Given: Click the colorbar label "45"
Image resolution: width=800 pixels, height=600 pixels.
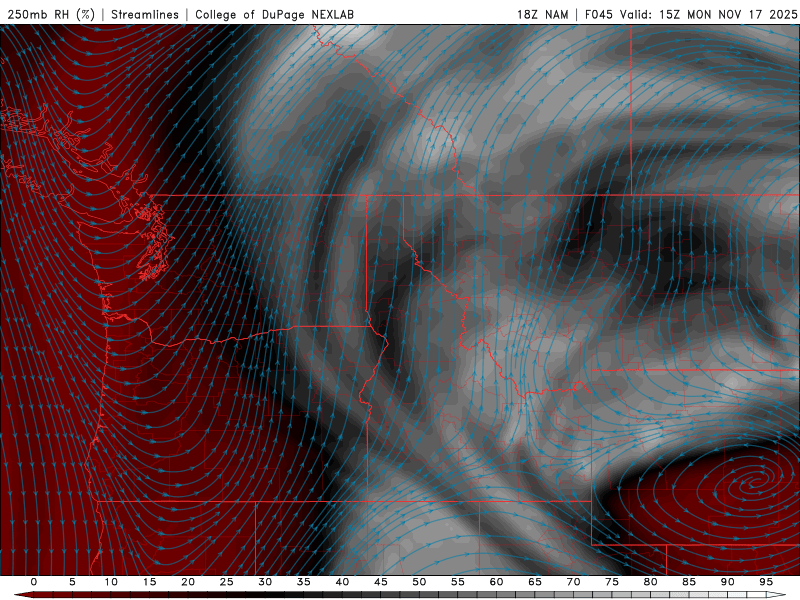Looking at the screenshot, I should pyautogui.click(x=381, y=582).
